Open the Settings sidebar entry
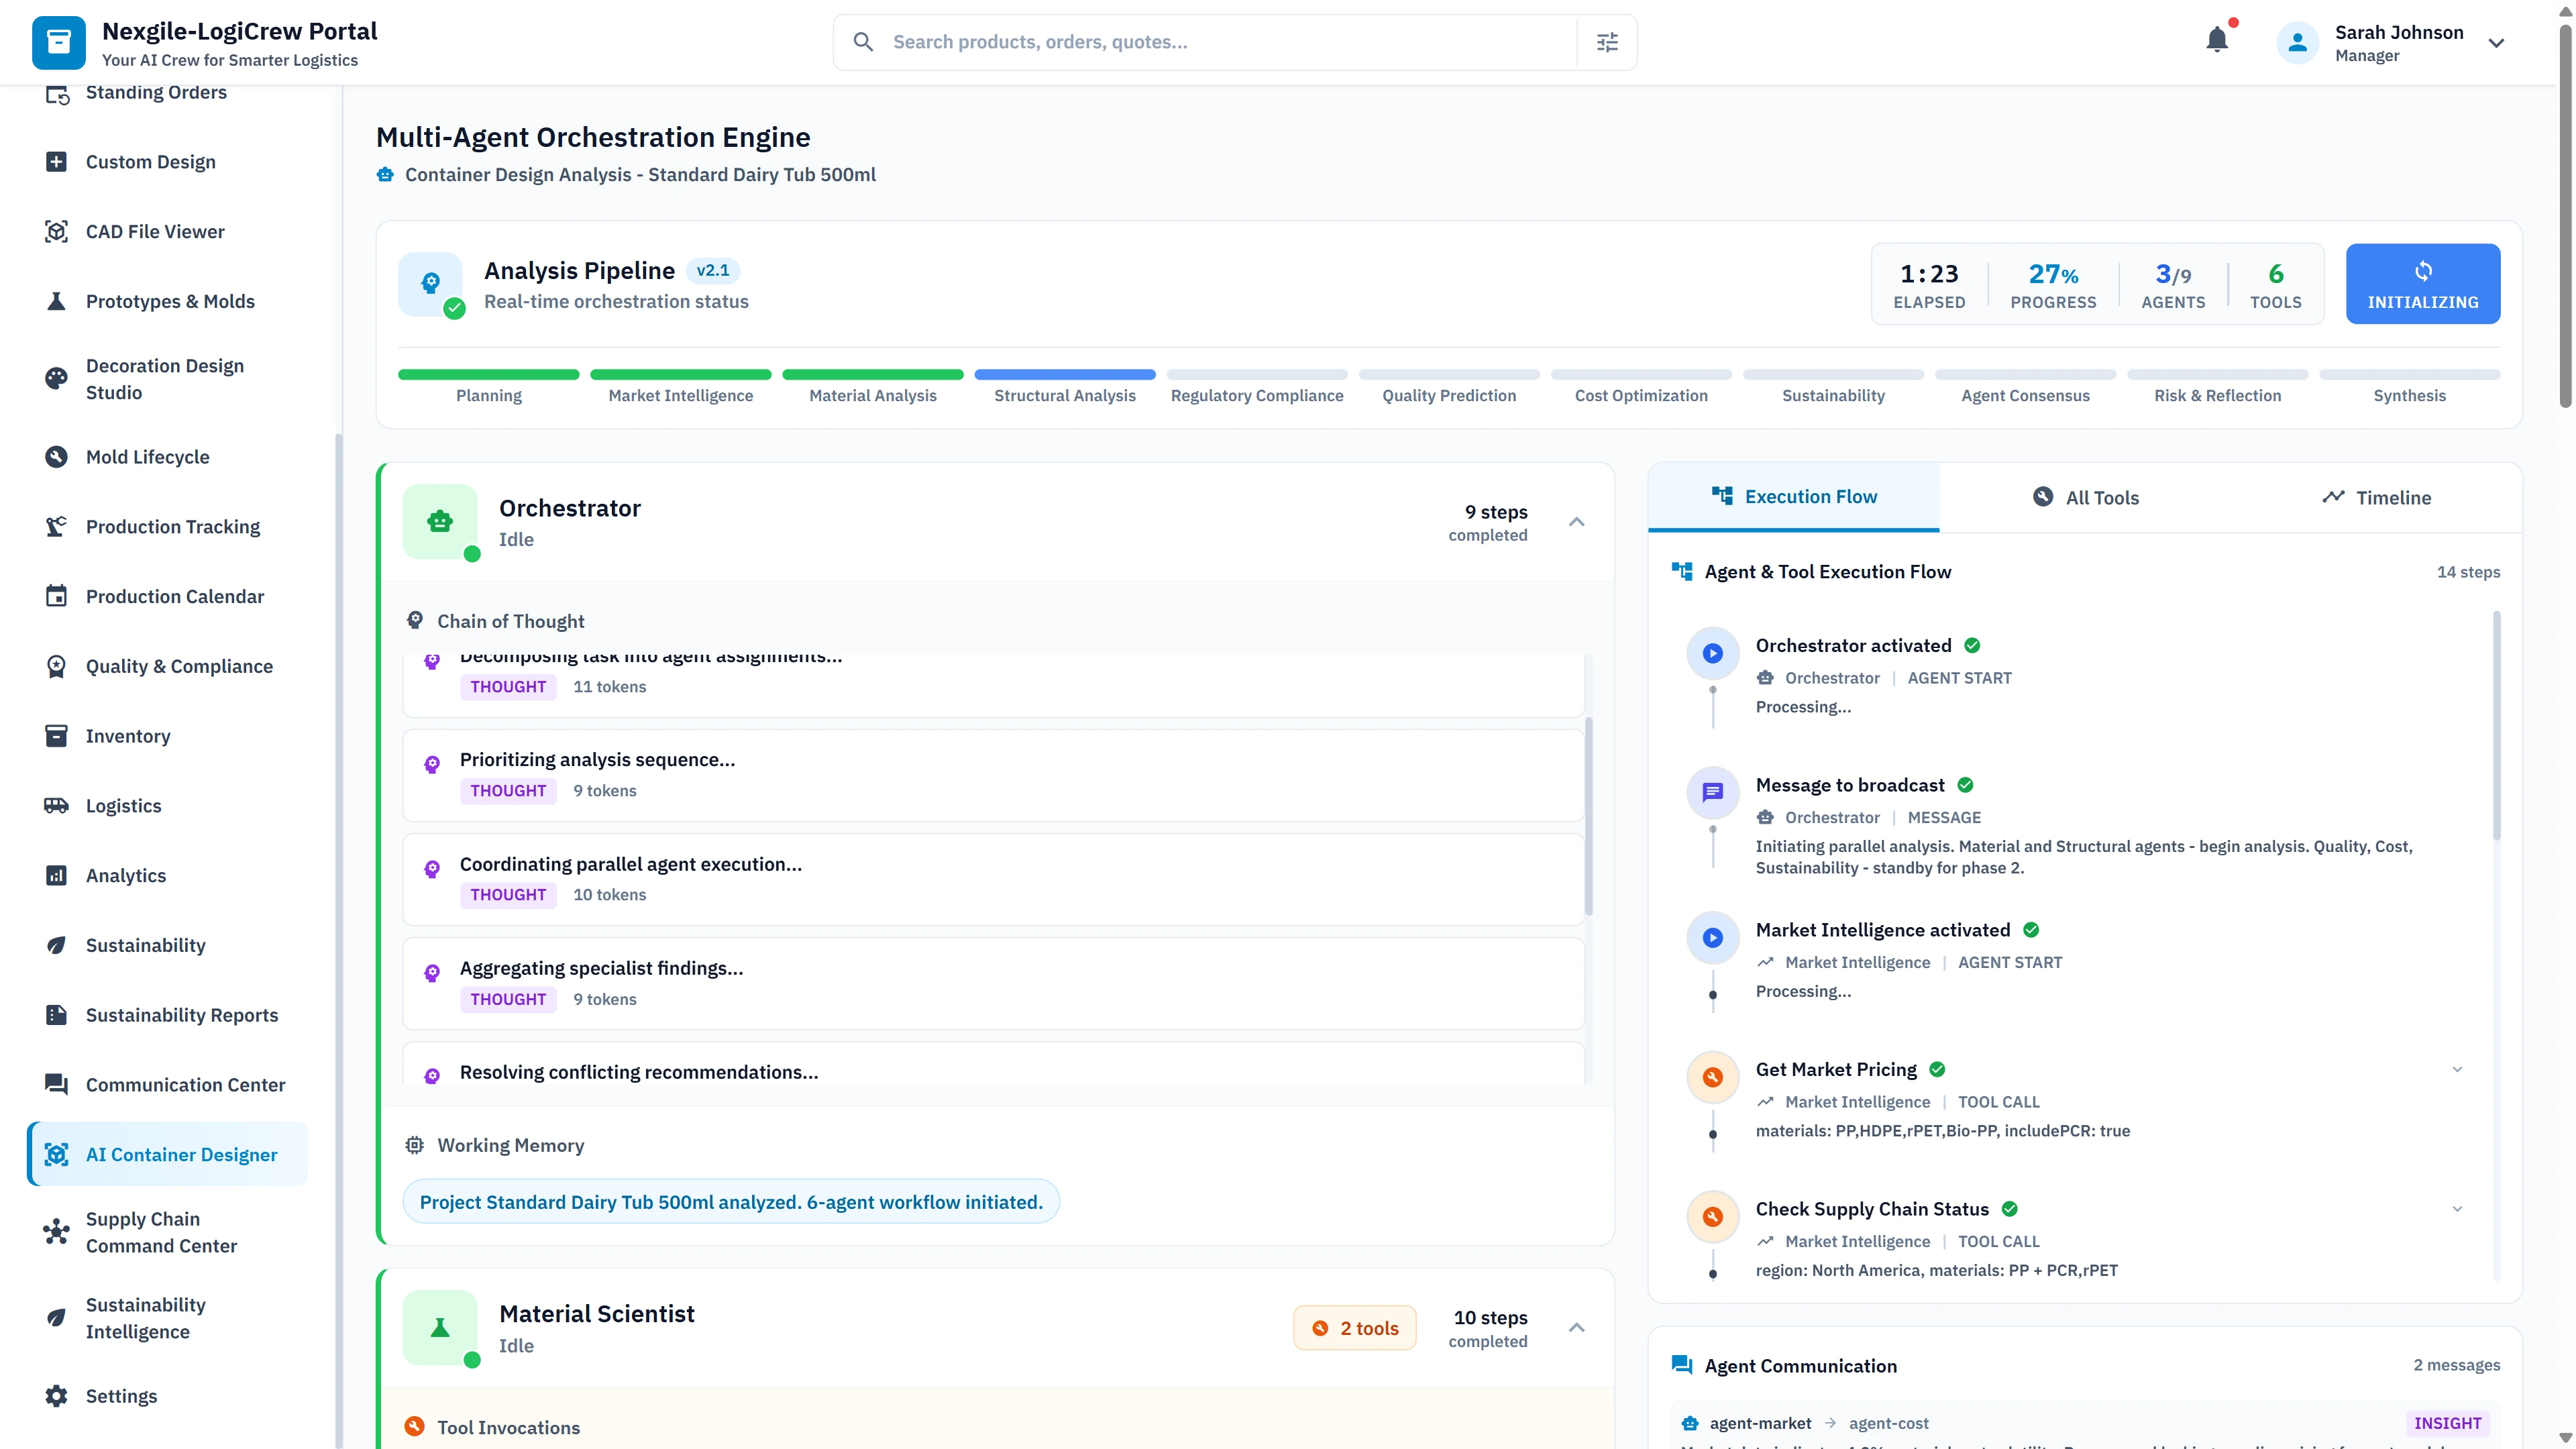2576x1449 pixels. click(120, 1395)
